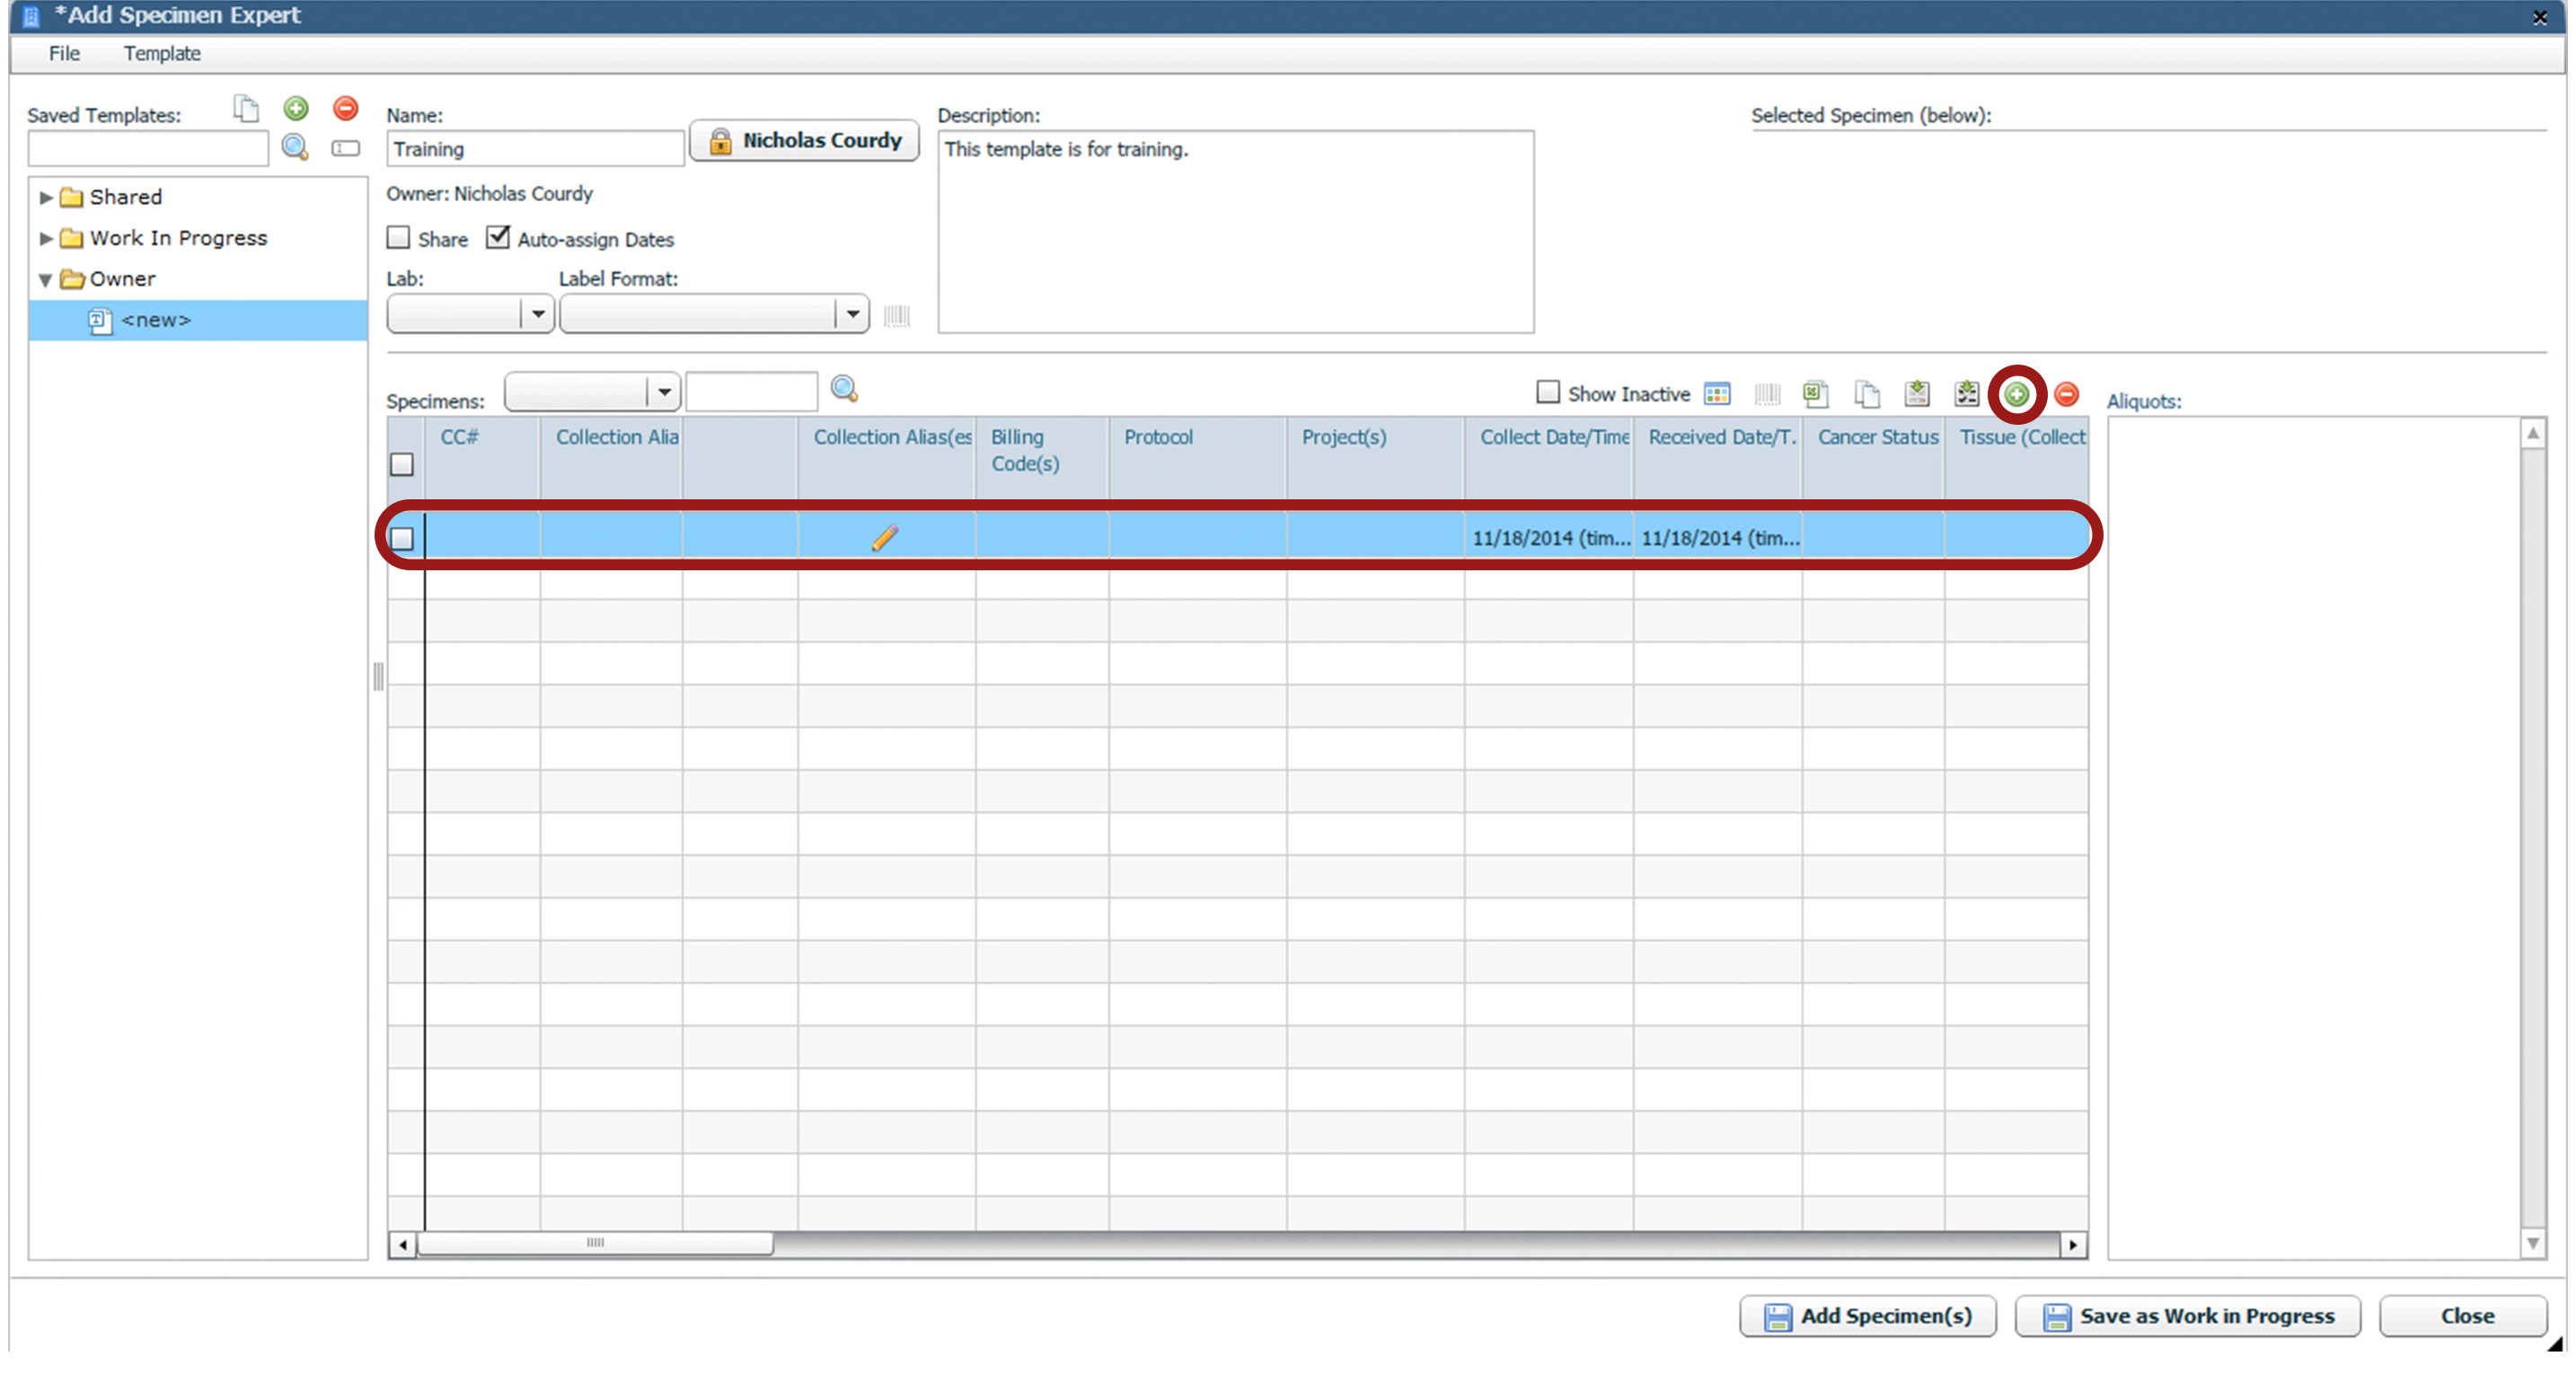
Task: Uncheck Auto-assign Dates
Action: 498,238
